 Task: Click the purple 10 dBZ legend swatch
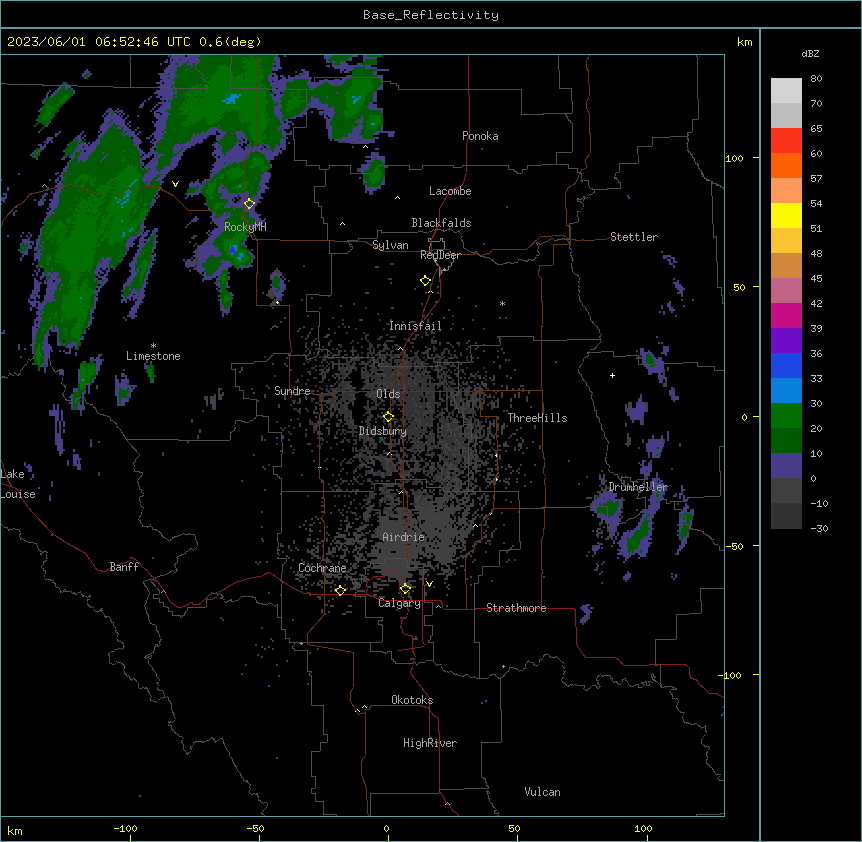coord(786,466)
